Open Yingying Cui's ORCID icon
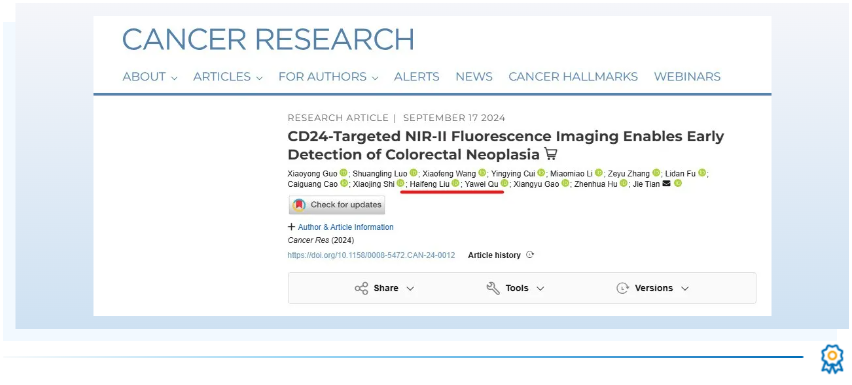This screenshot has height=385, width=852. [x=541, y=173]
